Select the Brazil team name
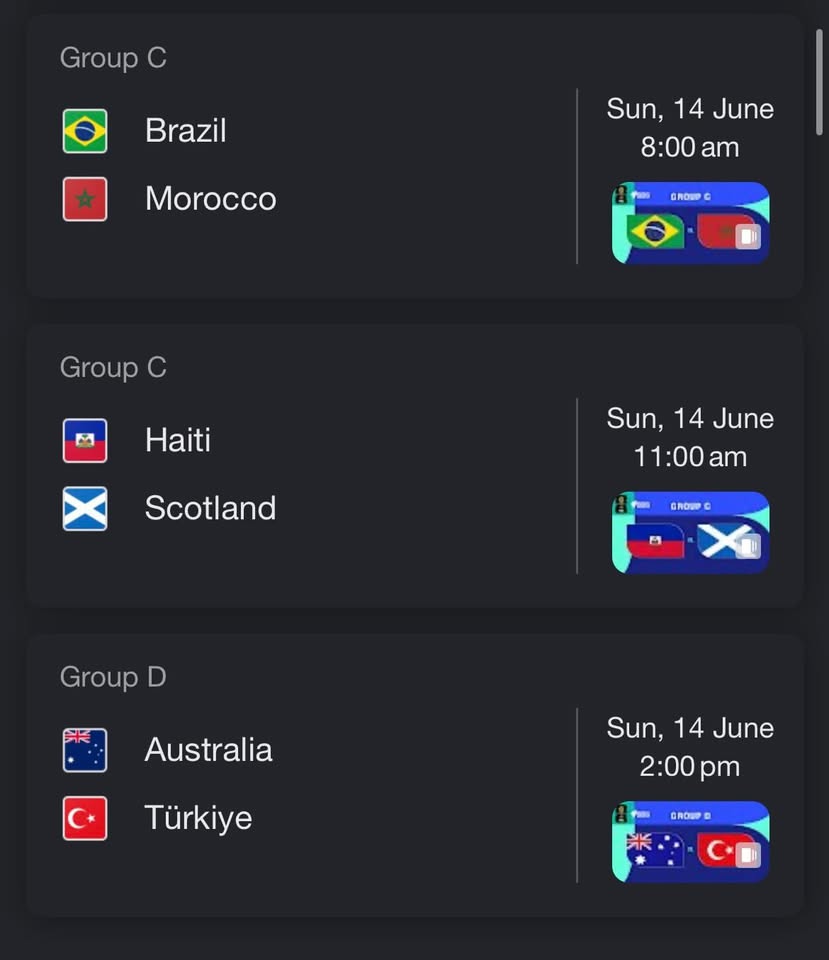Image resolution: width=829 pixels, height=960 pixels. 186,131
